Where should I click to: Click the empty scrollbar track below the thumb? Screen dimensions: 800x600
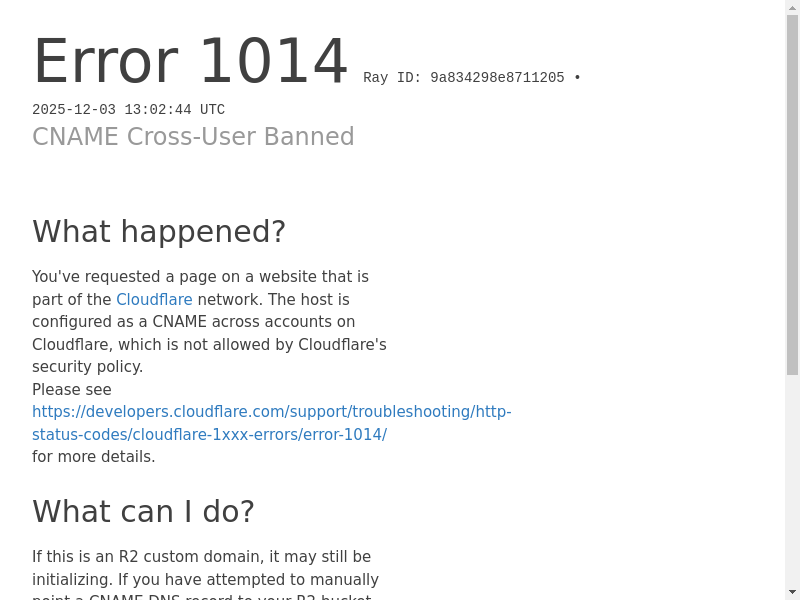[x=792, y=480]
